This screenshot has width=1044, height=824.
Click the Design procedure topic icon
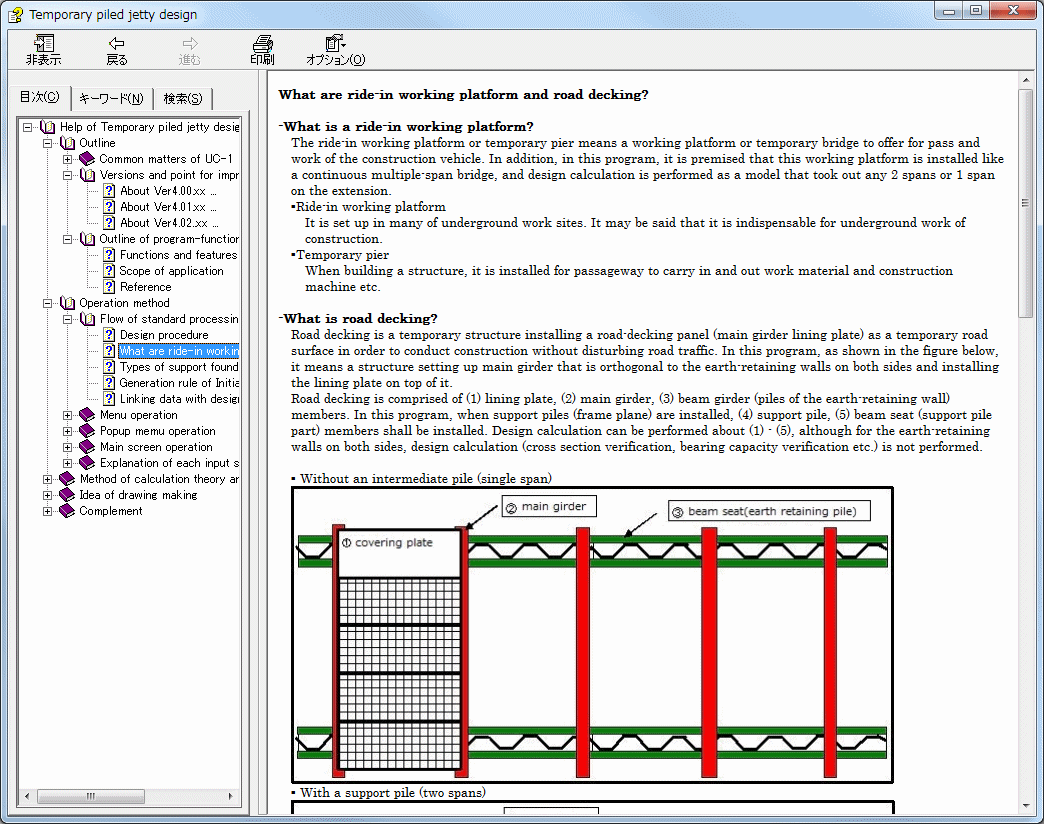pyautogui.click(x=109, y=335)
